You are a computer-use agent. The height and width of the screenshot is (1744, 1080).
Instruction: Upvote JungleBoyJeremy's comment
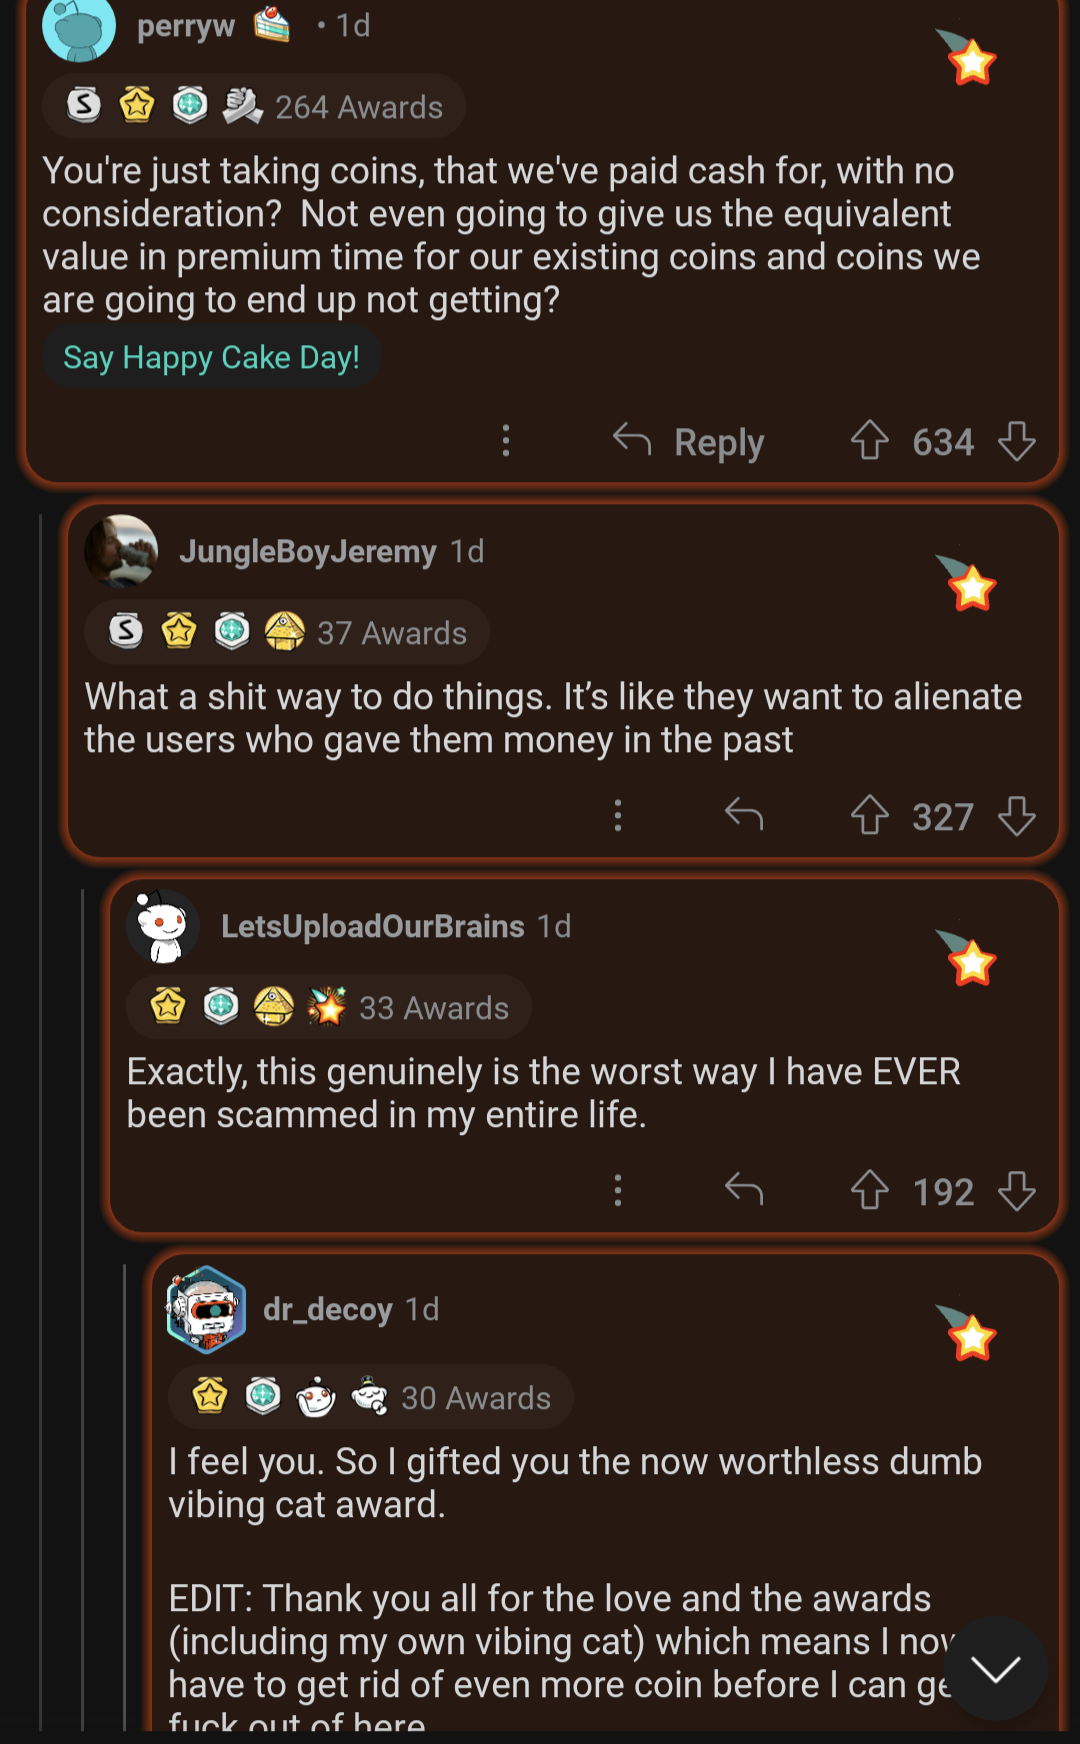[869, 815]
